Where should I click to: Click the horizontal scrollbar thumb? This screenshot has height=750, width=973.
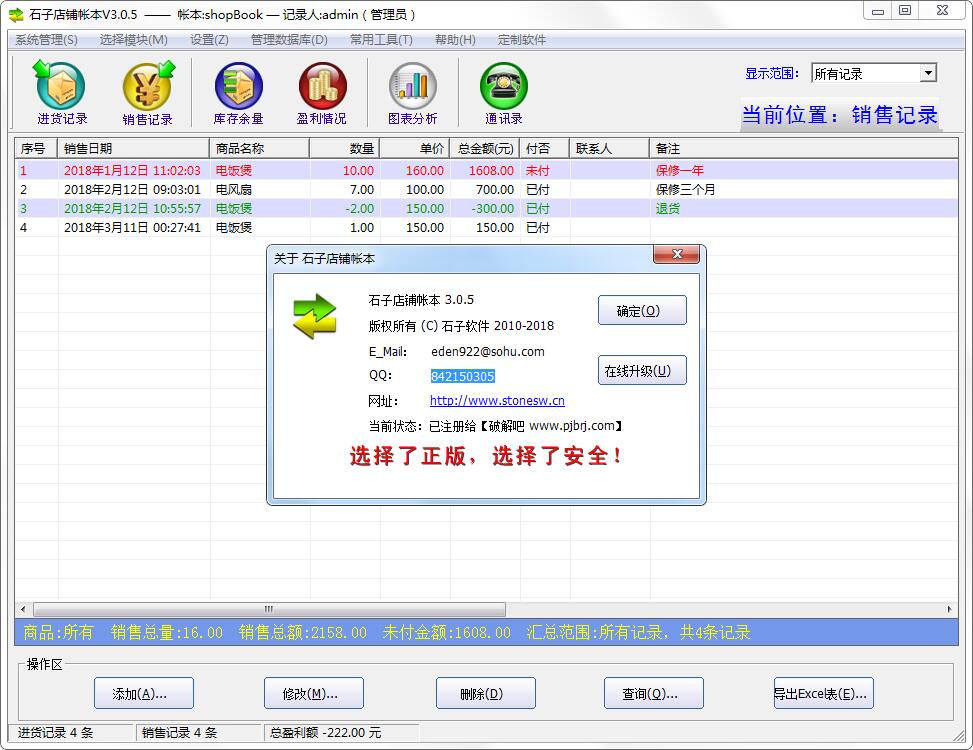click(269, 609)
